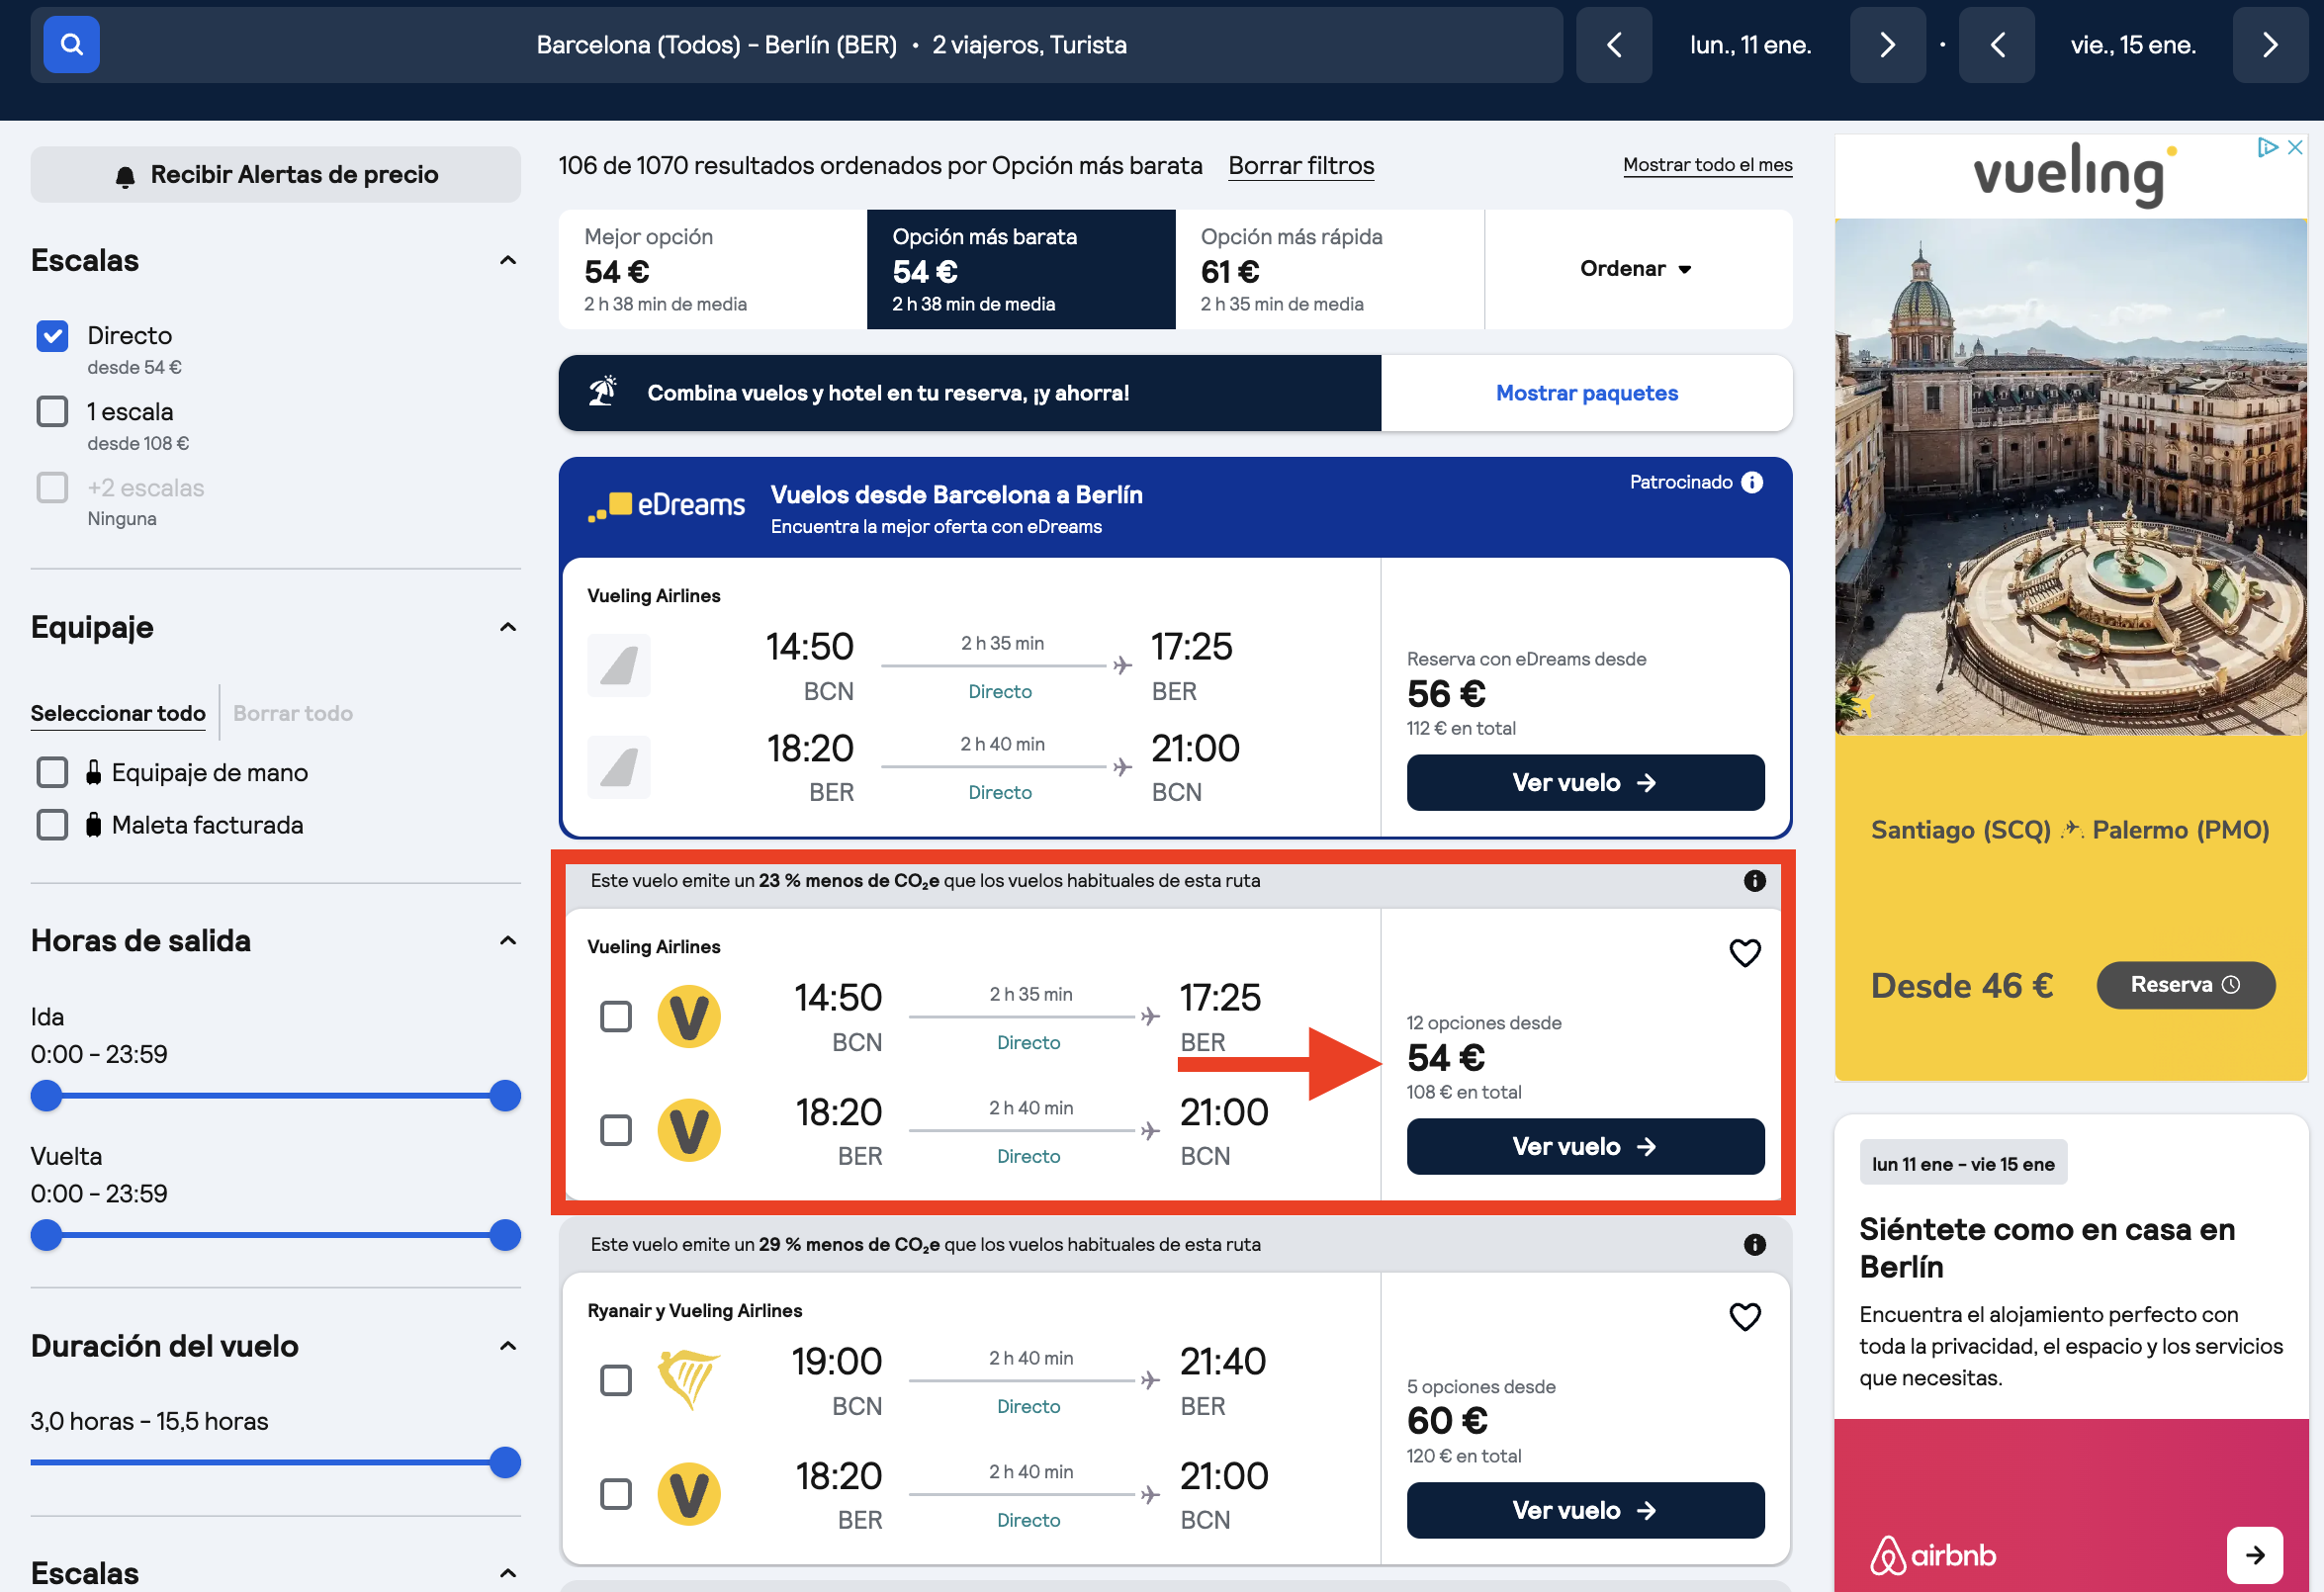Viewport: 2324px width, 1592px height.
Task: Select the Opción más barata tab
Action: click(x=1021, y=269)
